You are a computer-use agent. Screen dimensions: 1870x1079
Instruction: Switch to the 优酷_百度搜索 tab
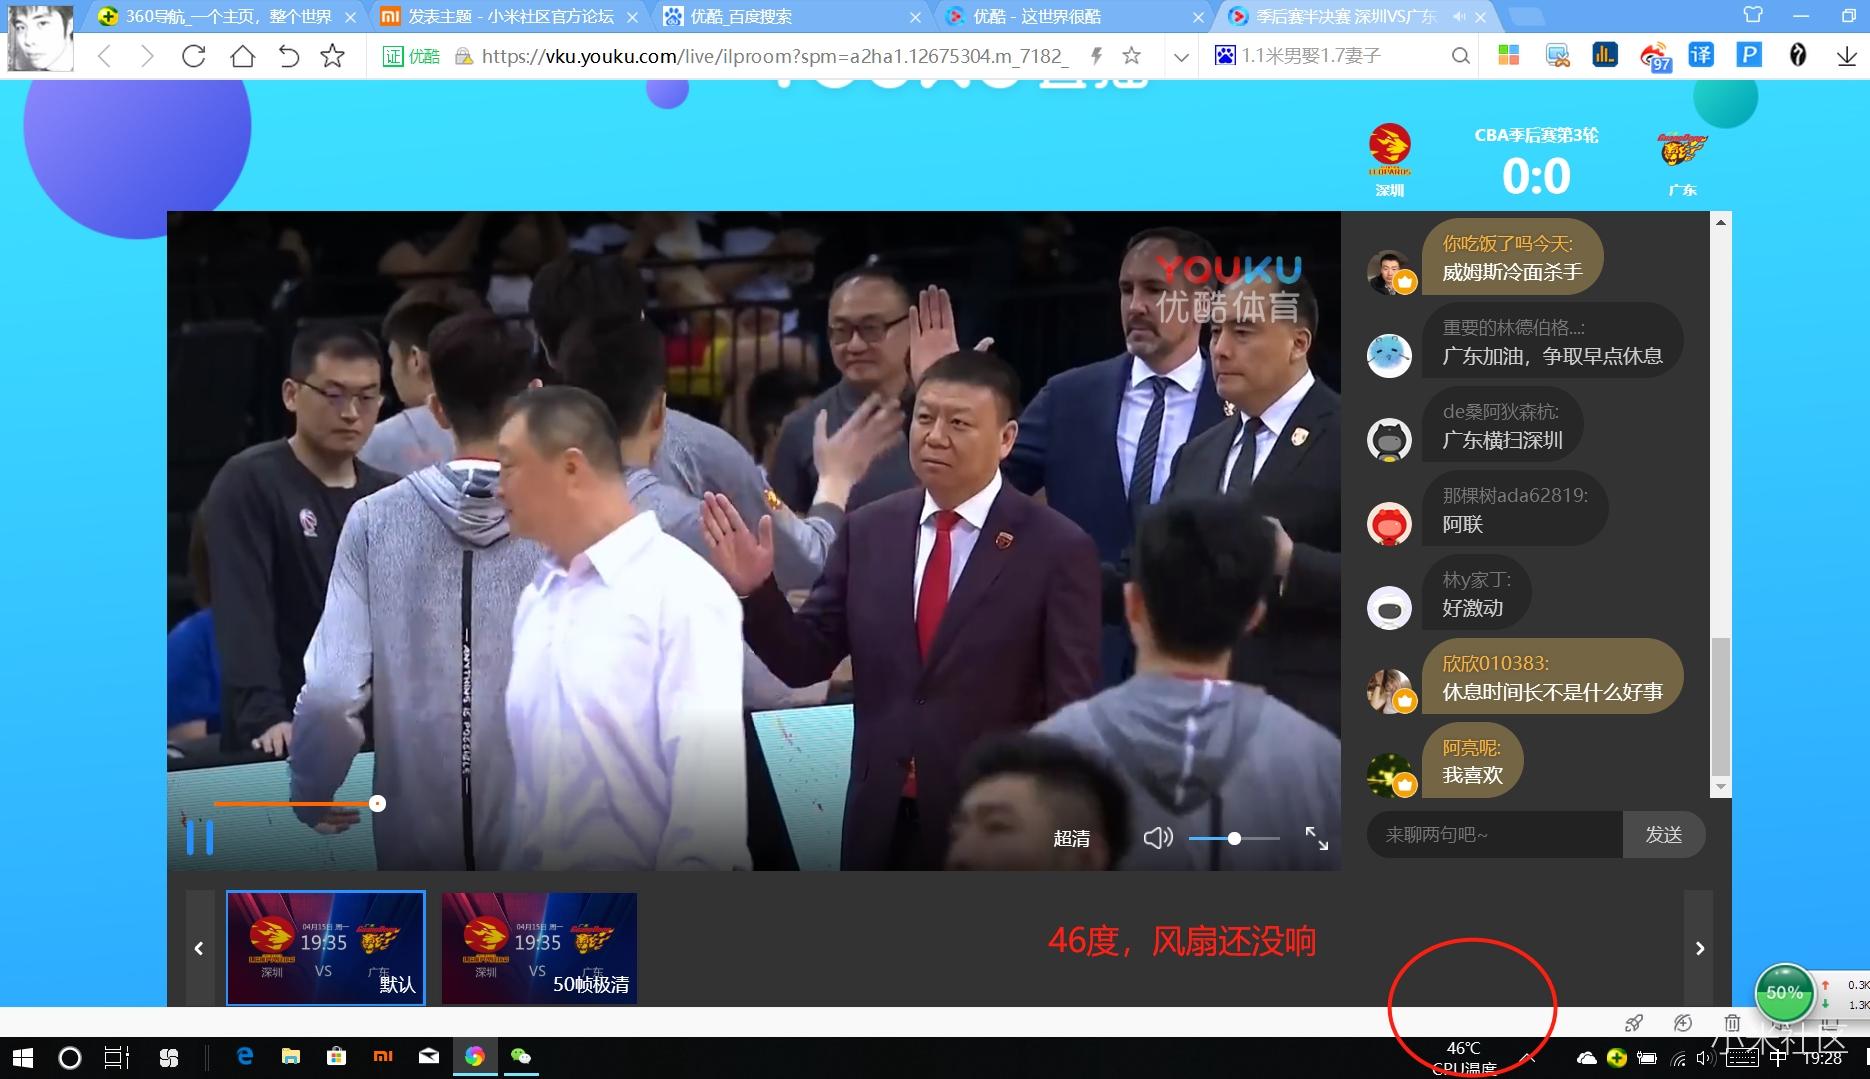pyautogui.click(x=793, y=16)
